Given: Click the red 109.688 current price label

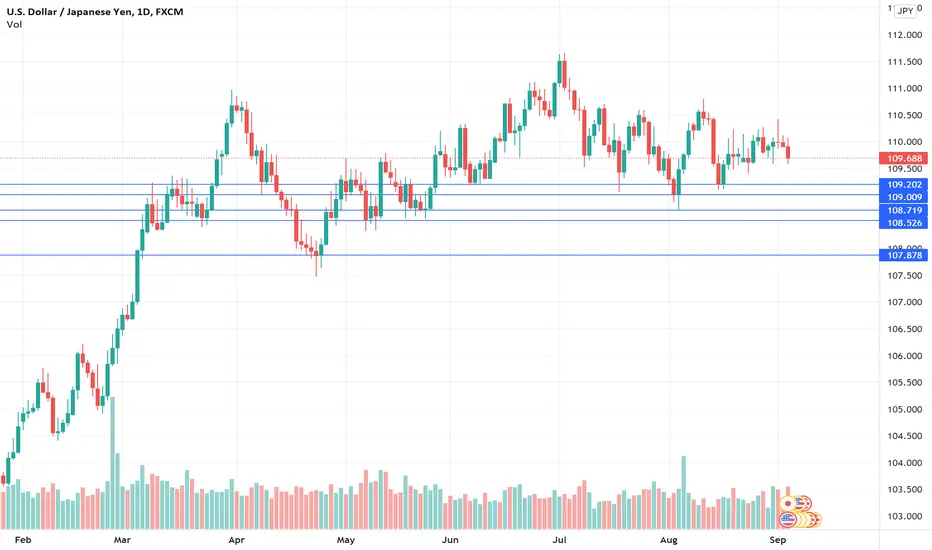Looking at the screenshot, I should (903, 158).
